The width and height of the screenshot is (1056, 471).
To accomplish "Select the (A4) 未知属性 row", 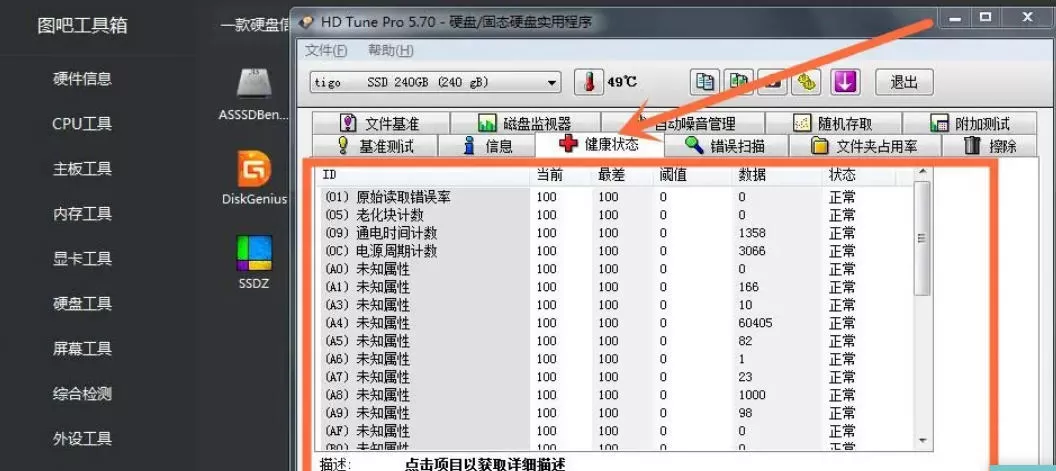I will coord(616,323).
